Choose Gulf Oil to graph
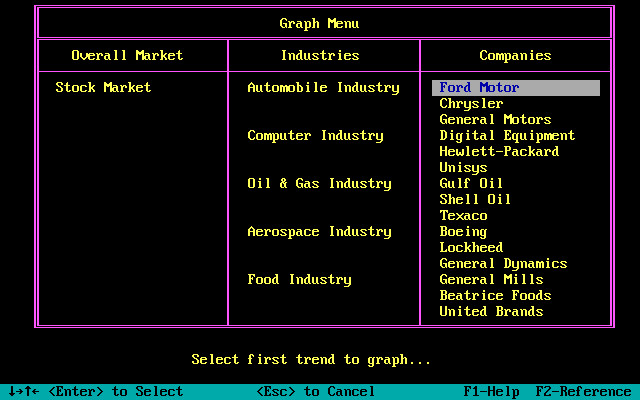Screen dimensions: 640x400 (x=471, y=183)
